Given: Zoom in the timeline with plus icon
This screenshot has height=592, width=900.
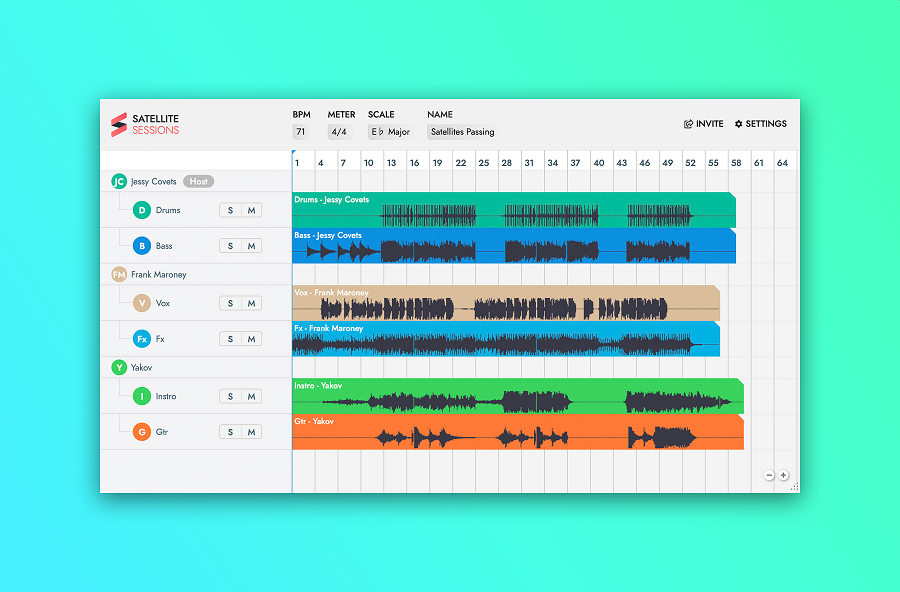Looking at the screenshot, I should (x=783, y=476).
